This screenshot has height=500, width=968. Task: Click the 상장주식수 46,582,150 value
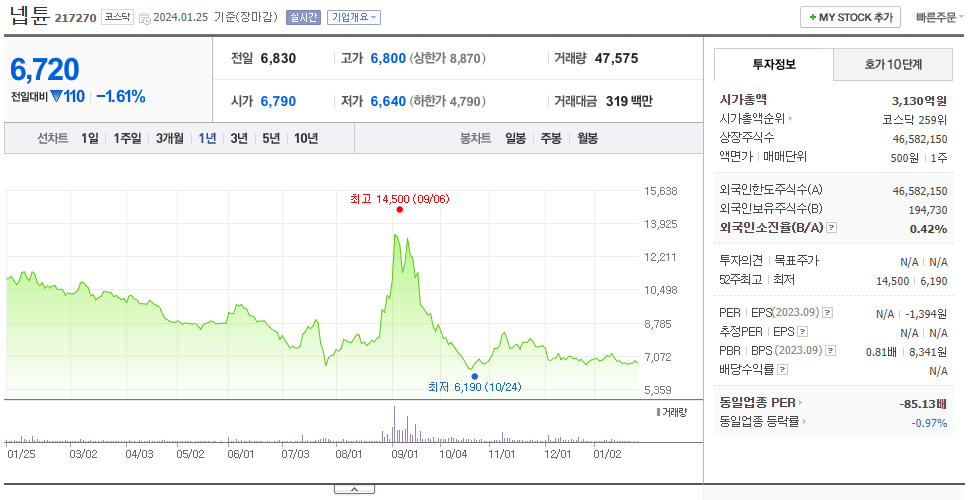point(920,138)
